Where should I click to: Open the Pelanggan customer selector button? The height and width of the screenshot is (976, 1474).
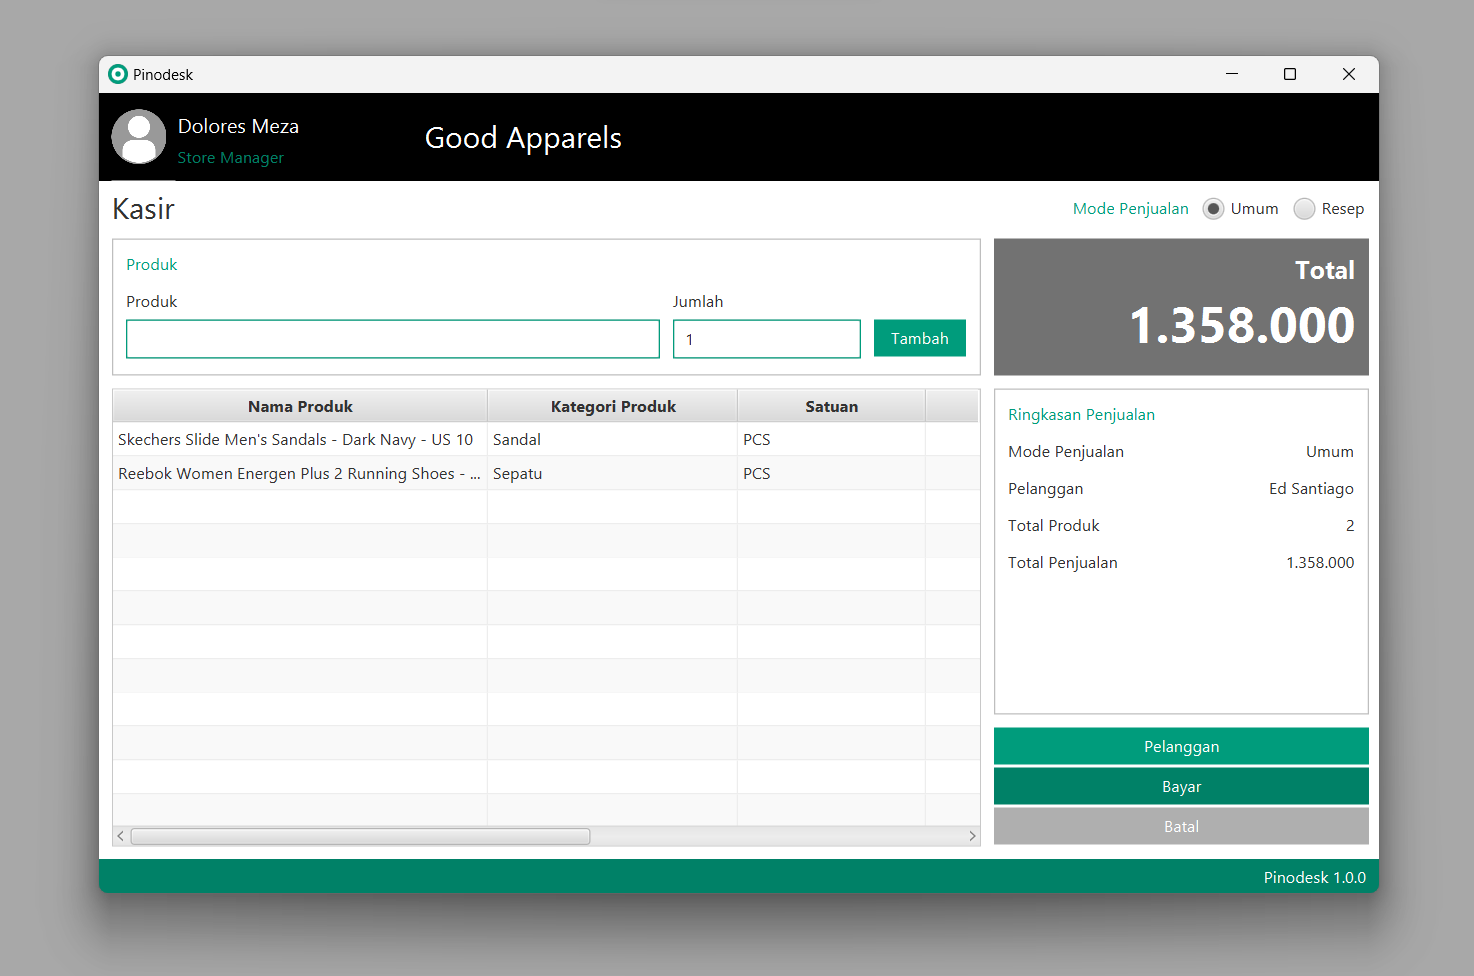click(x=1181, y=747)
